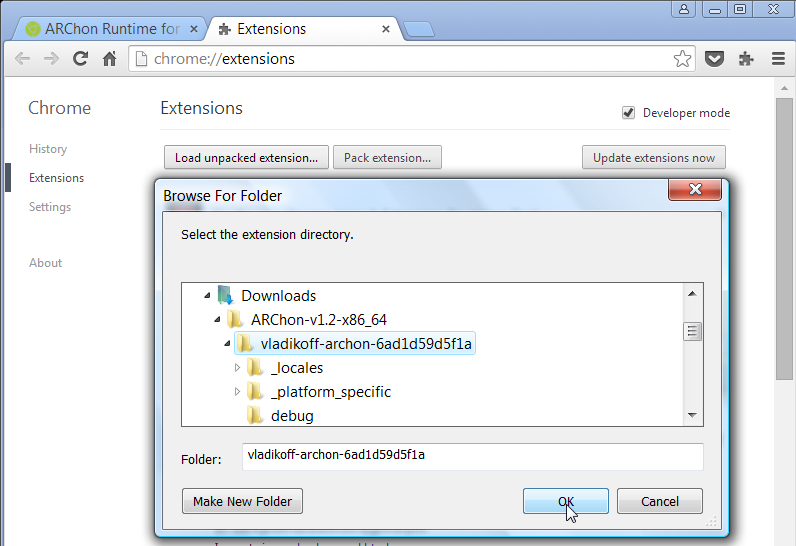Switch to the ARChon Runtime tab

point(107,29)
